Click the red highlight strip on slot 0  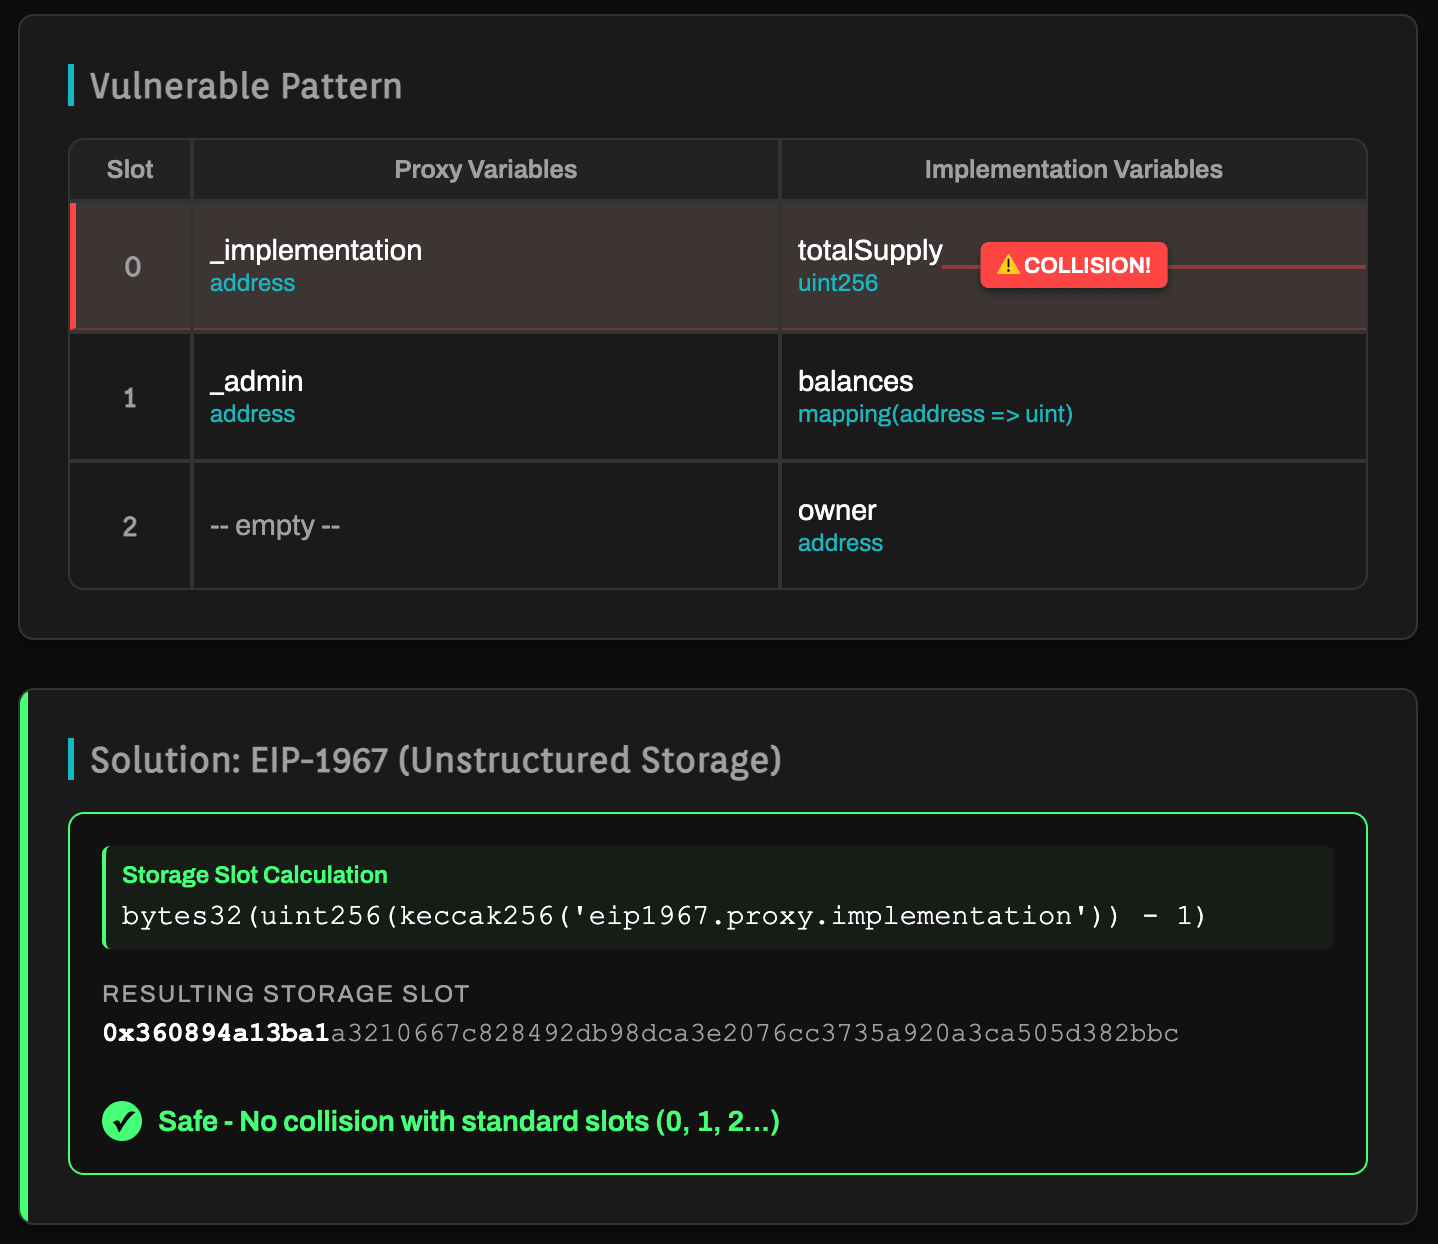pos(73,265)
